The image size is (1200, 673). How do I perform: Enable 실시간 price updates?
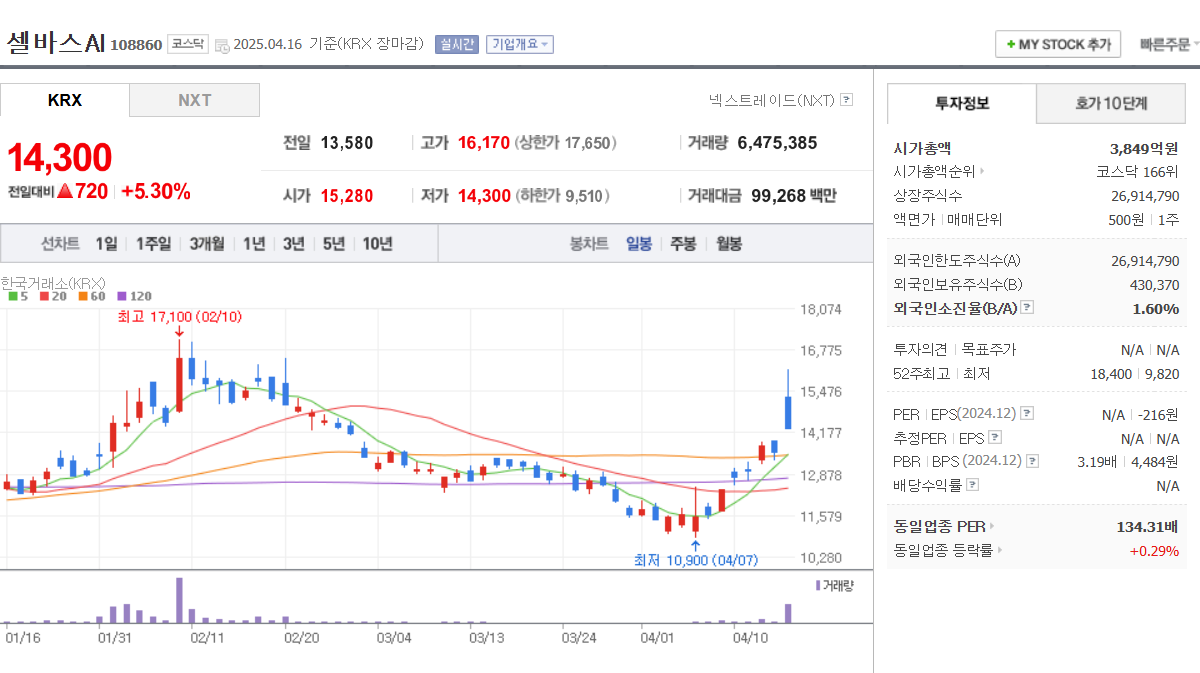455,43
